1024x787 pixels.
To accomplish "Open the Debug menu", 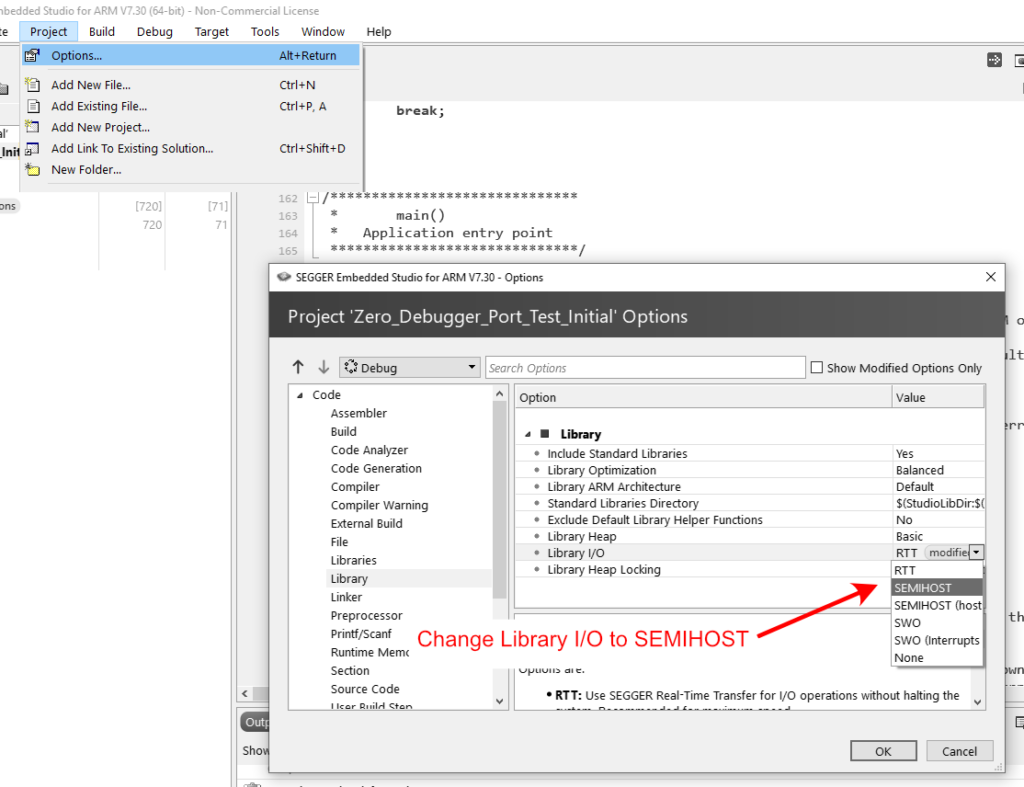I will [x=155, y=31].
